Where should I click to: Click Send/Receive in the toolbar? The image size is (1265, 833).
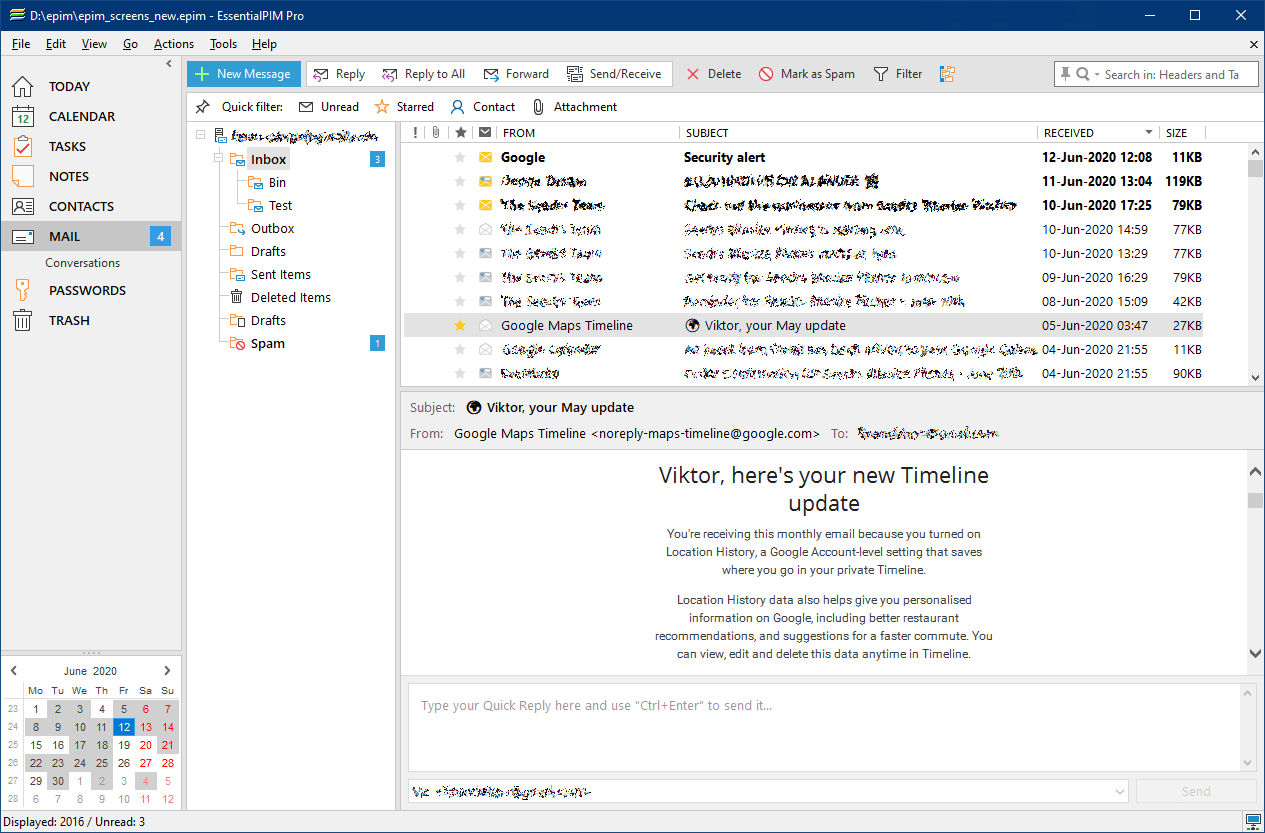point(614,74)
